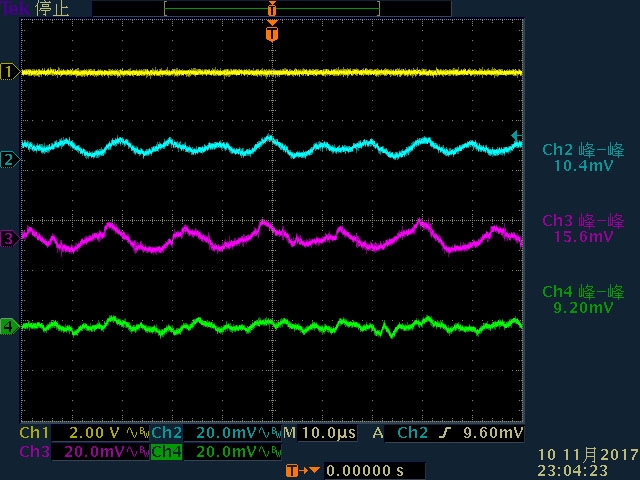Click the rising edge trigger slope icon
The height and width of the screenshot is (480, 640).
tap(445, 433)
